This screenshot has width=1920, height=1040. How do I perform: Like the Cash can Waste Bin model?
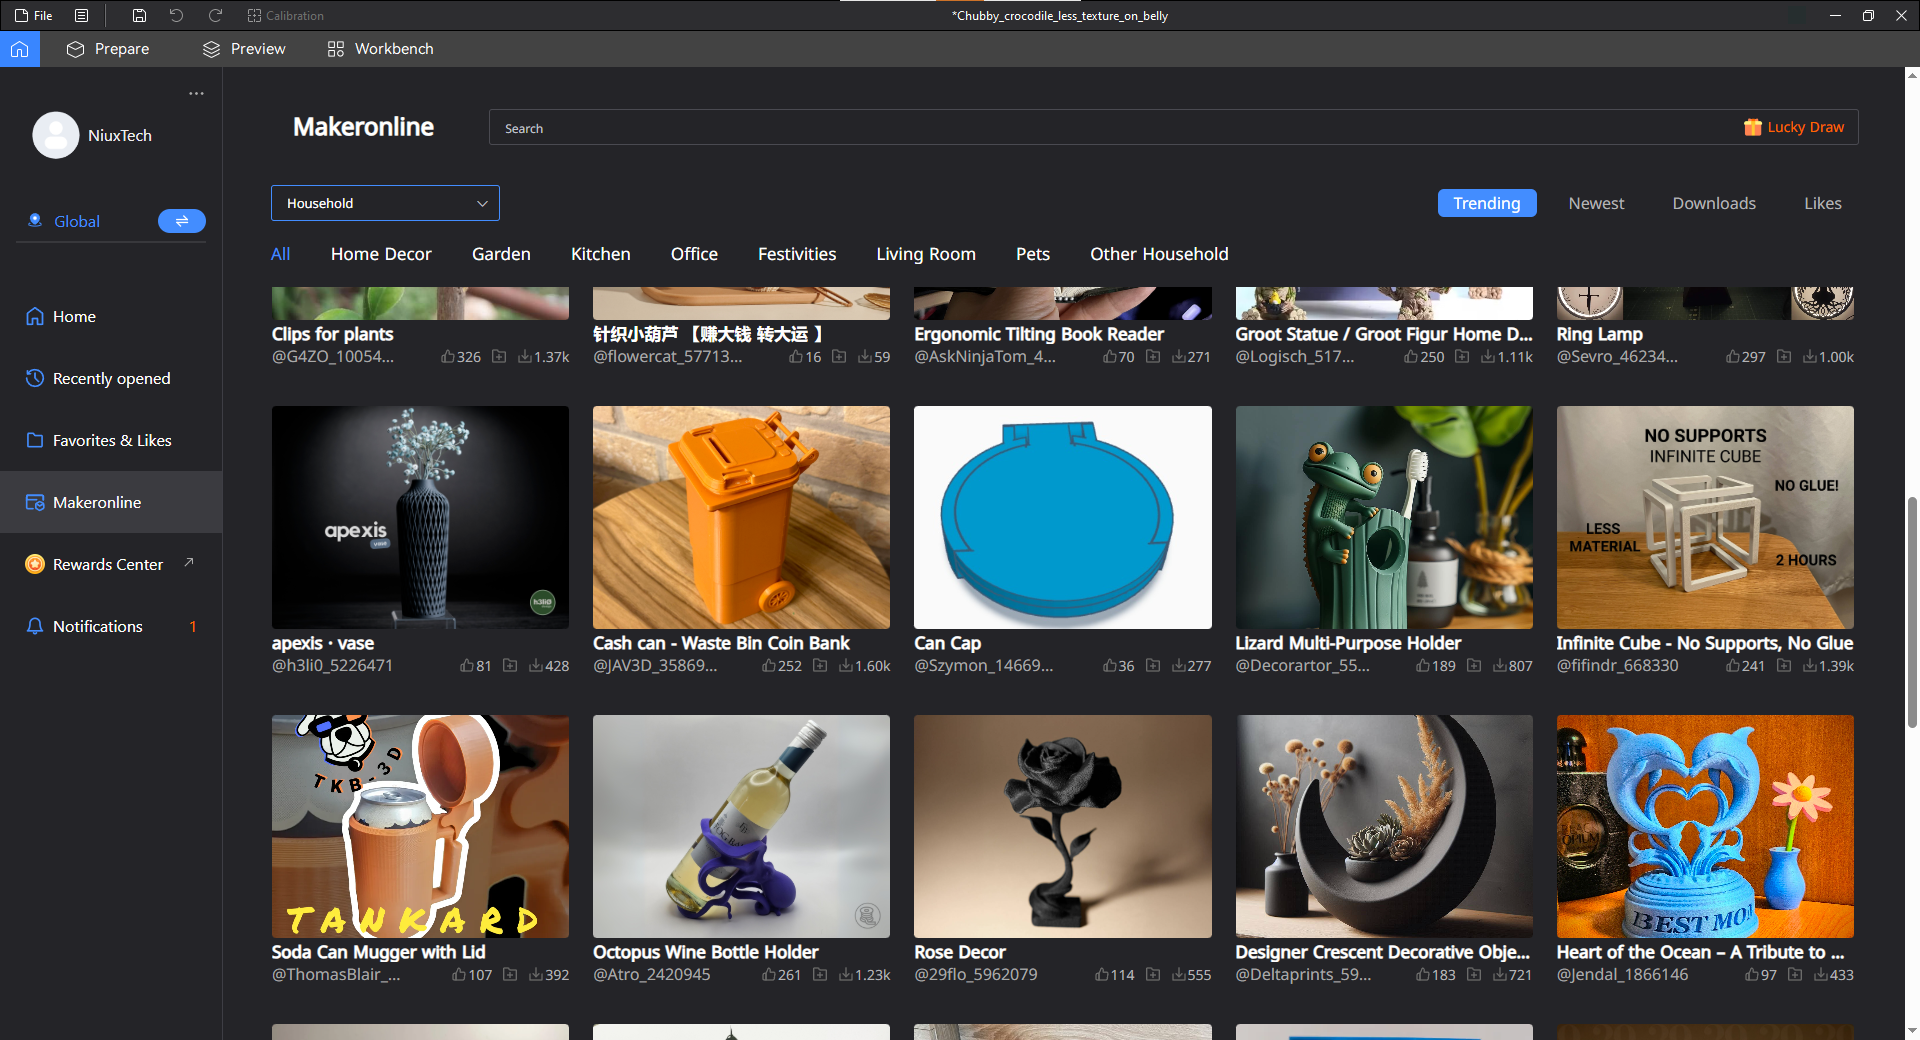[768, 665]
